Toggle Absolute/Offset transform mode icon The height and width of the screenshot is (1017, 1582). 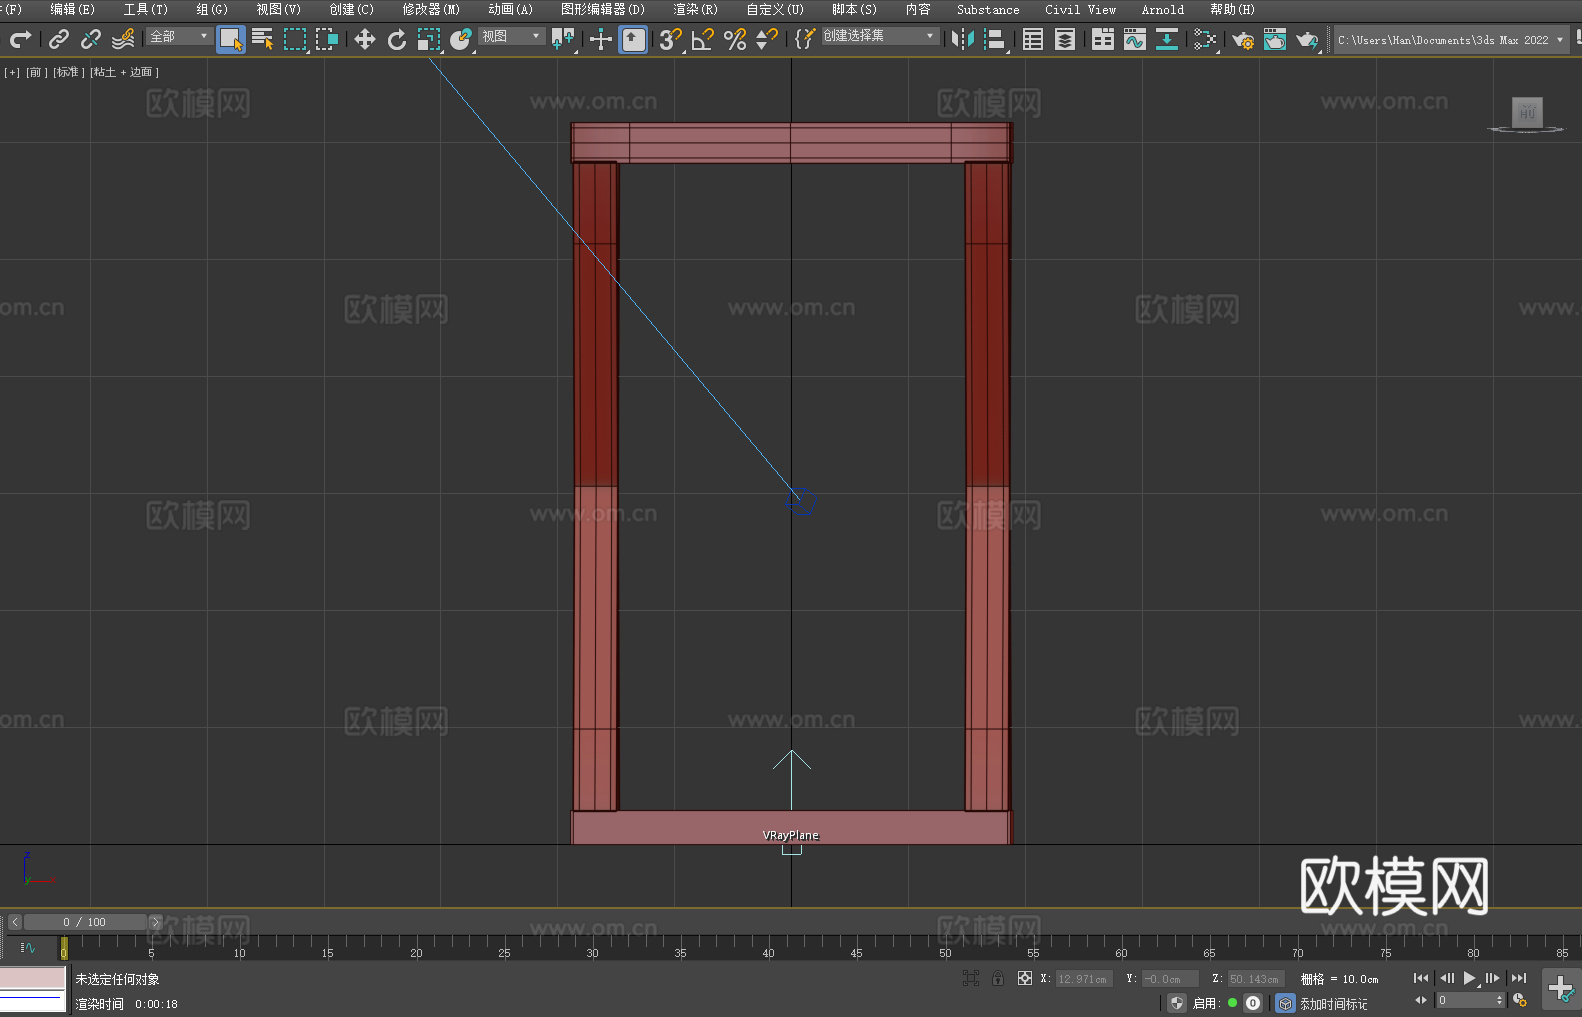[1025, 978]
